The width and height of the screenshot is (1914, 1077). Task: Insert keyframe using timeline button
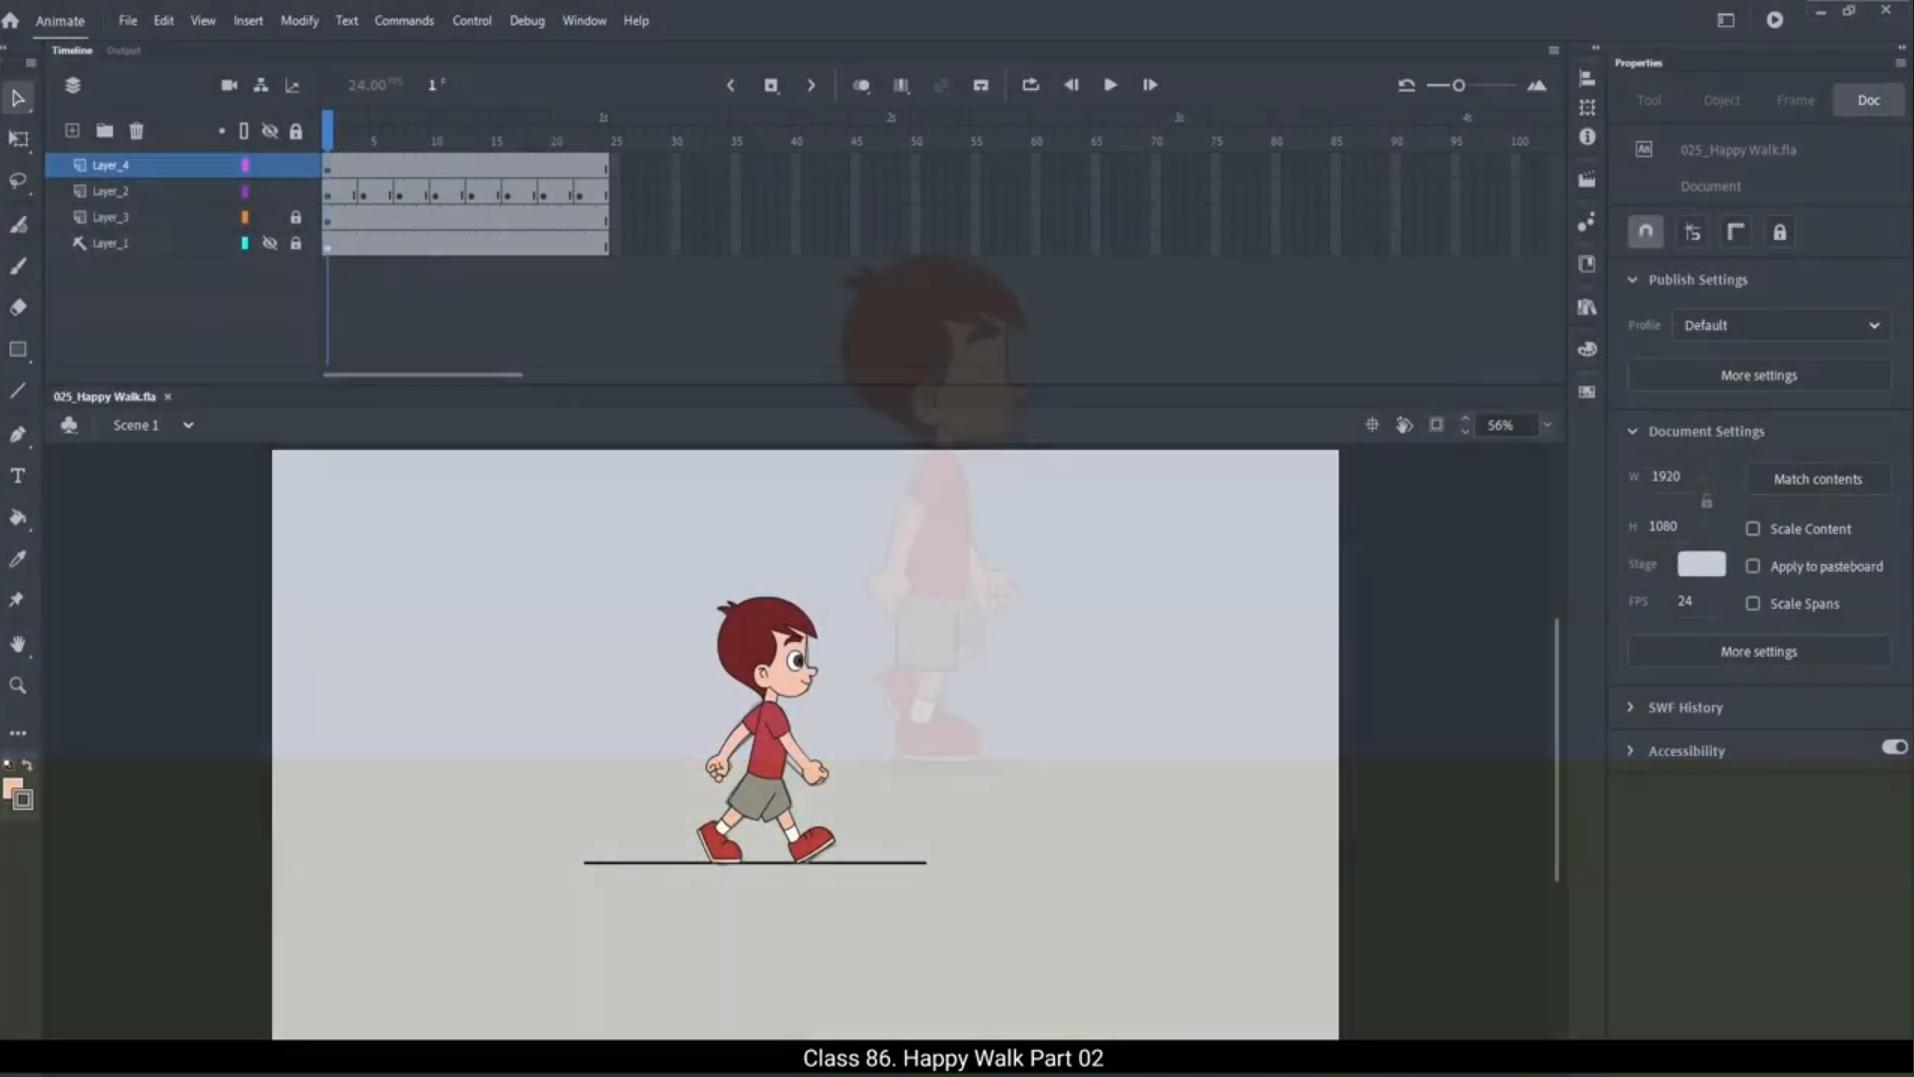(x=771, y=85)
